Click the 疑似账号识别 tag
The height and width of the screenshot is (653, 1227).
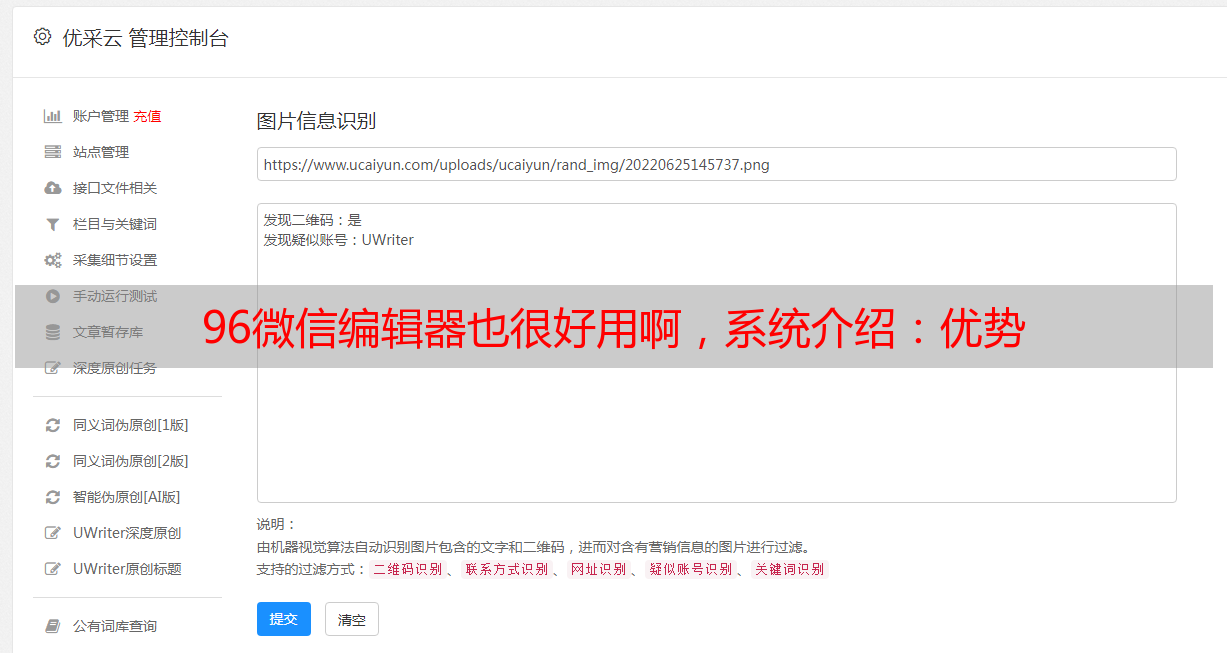click(x=691, y=569)
